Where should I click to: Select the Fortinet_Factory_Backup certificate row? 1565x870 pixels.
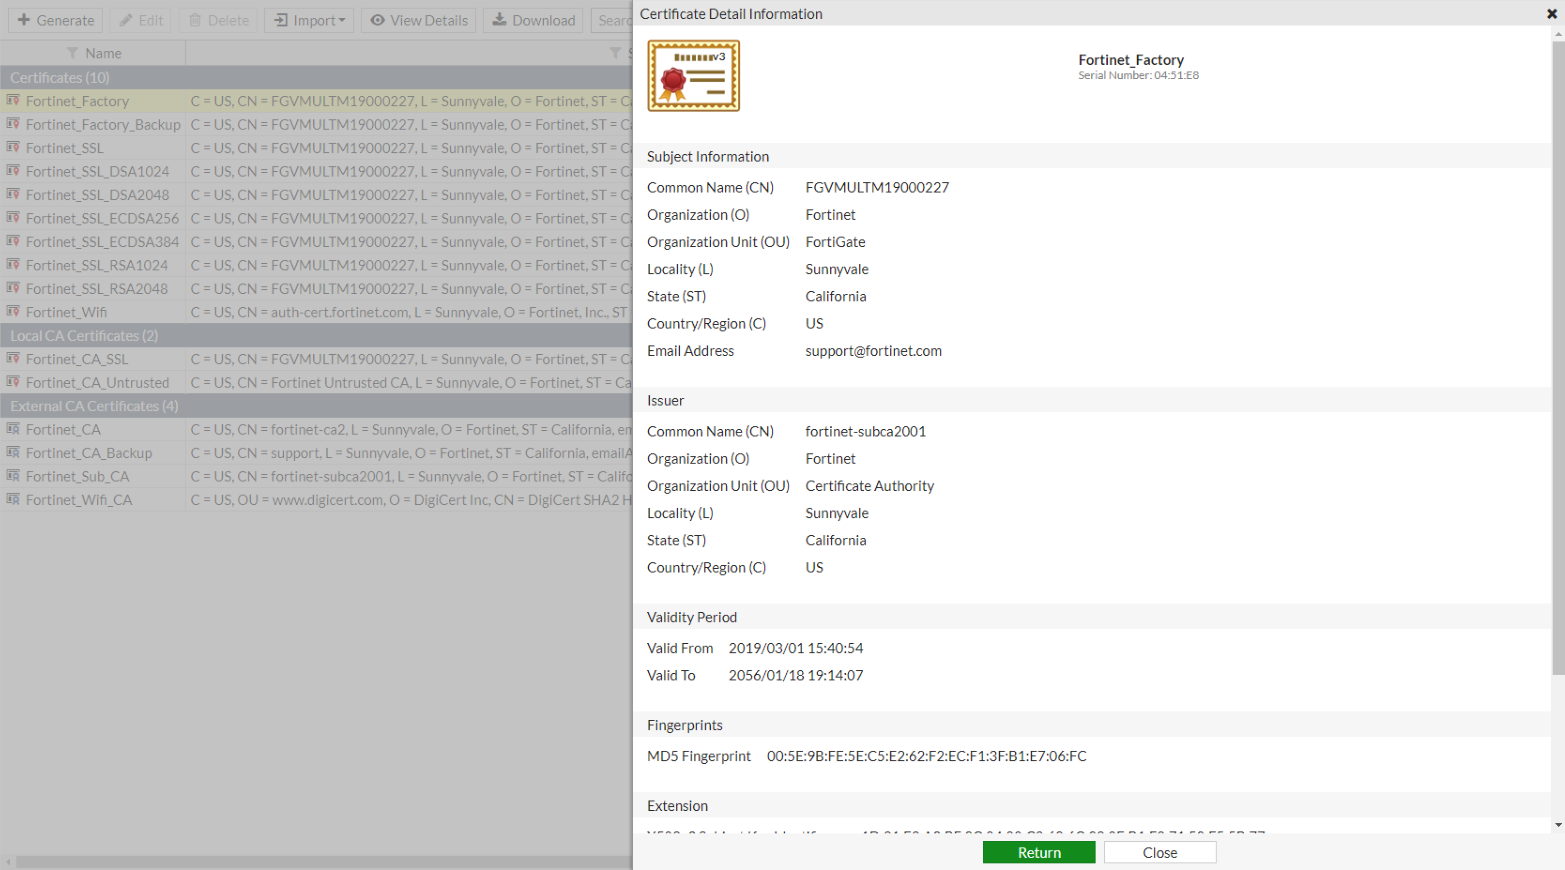click(316, 124)
